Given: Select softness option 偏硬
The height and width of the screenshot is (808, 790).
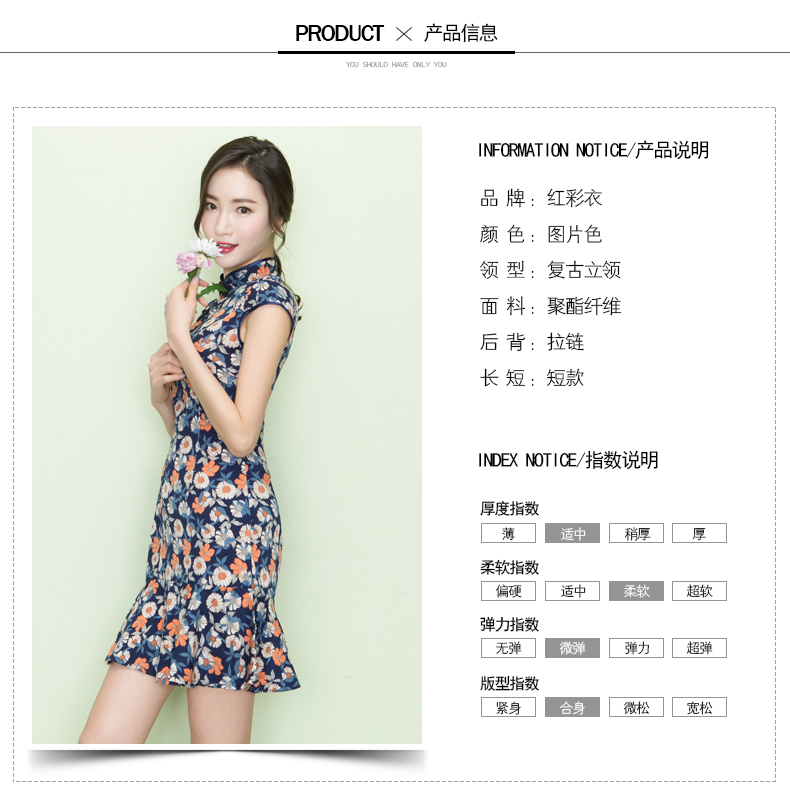Looking at the screenshot, I should click(x=508, y=591).
